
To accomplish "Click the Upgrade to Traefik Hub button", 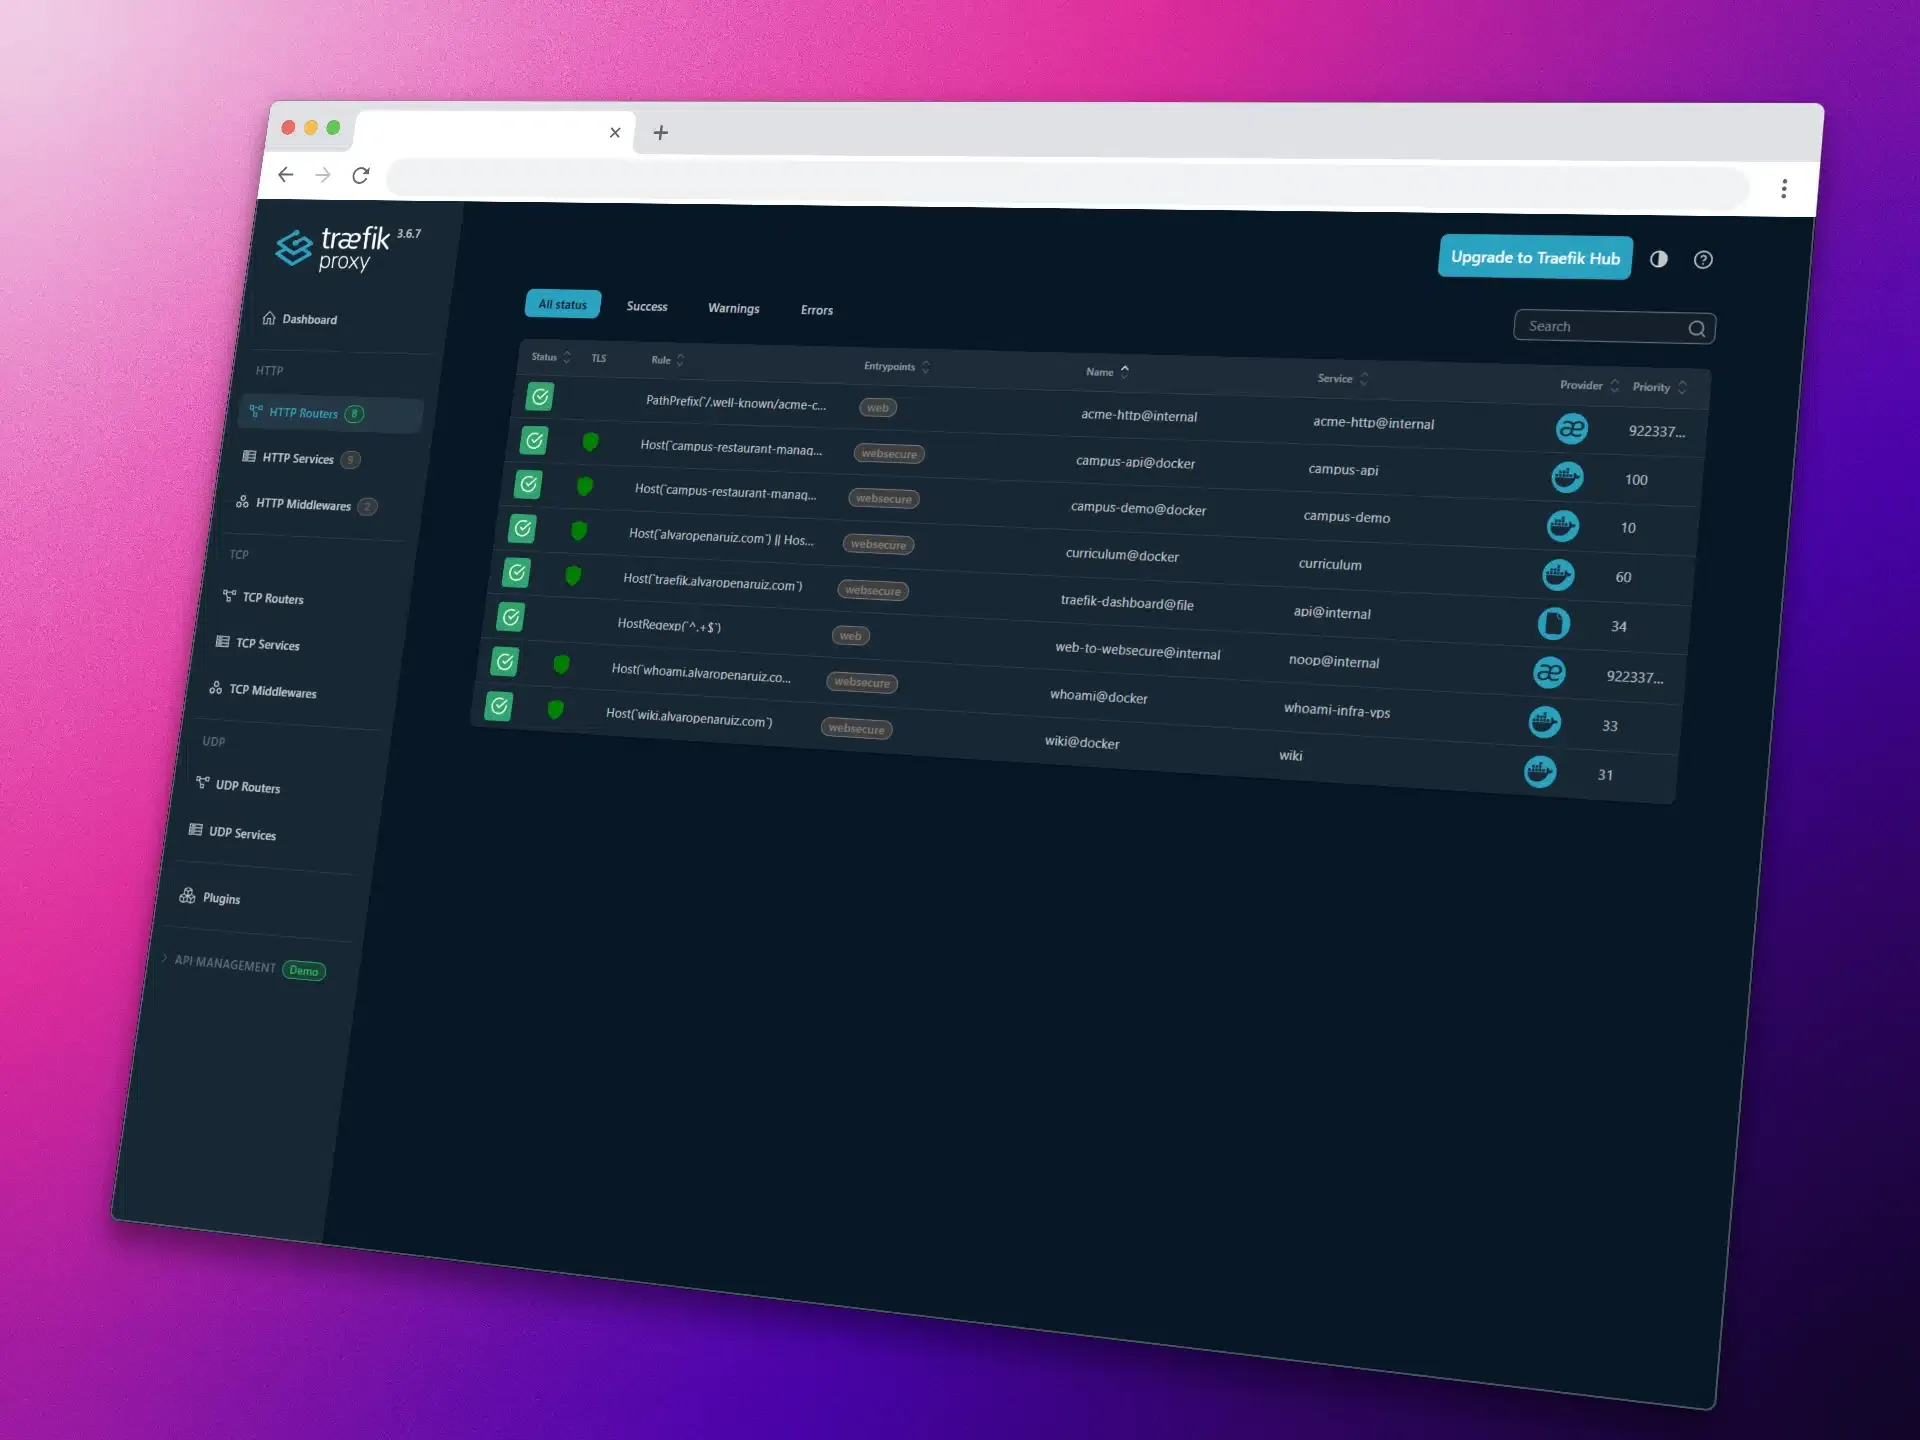I will pos(1535,257).
